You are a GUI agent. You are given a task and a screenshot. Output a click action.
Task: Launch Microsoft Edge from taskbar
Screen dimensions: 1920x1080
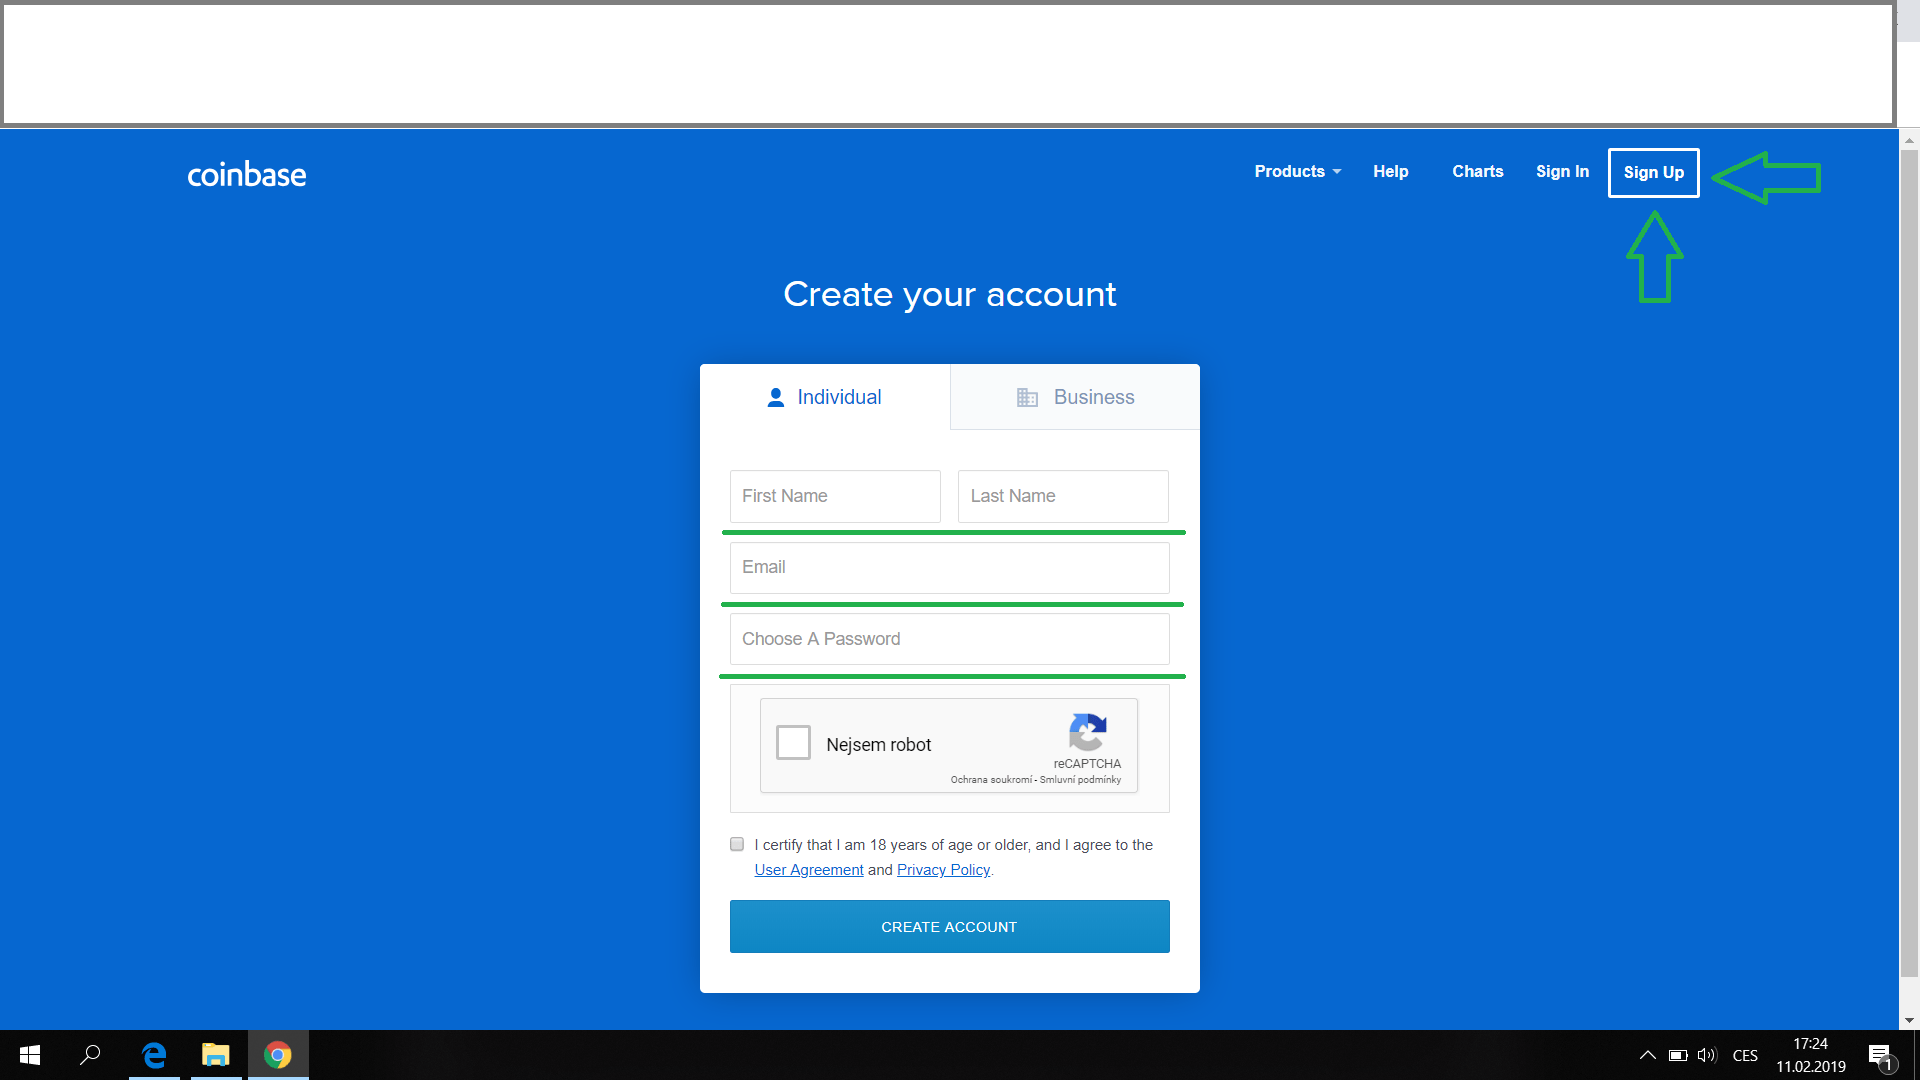tap(154, 1055)
